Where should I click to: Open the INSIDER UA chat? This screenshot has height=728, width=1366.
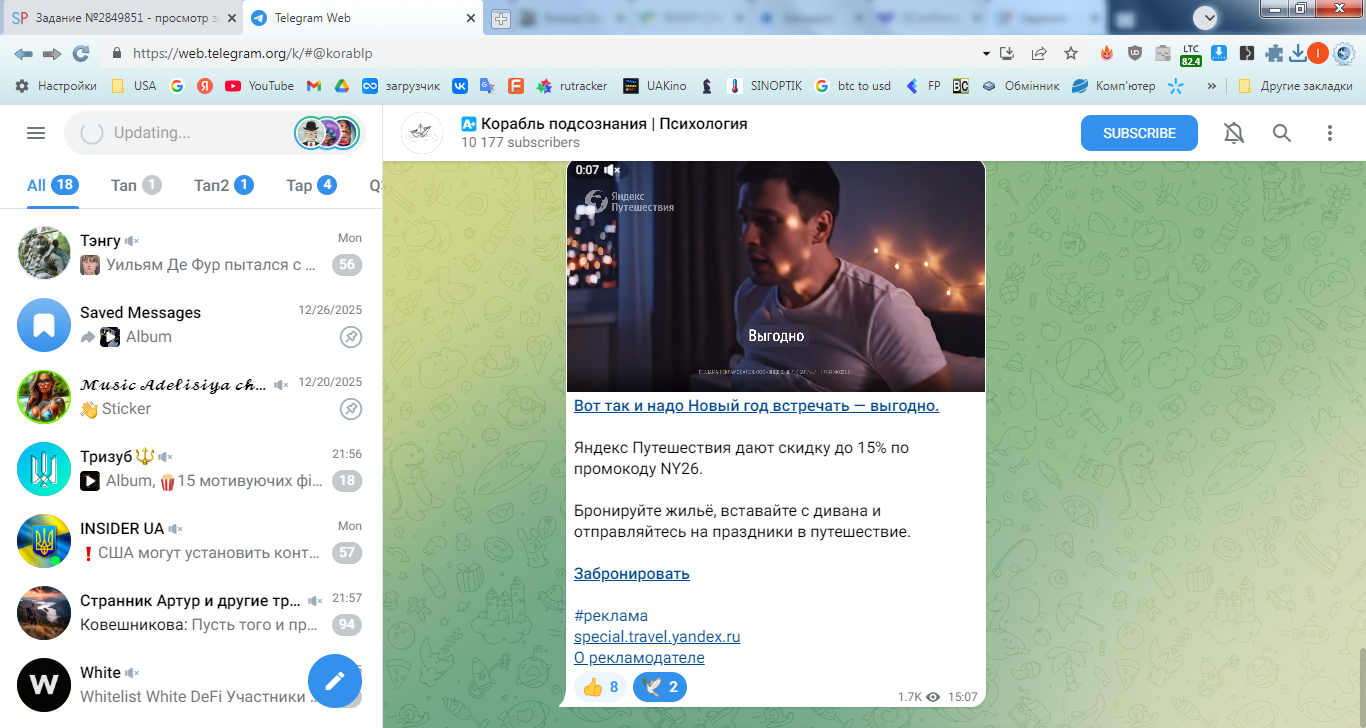(x=191, y=540)
